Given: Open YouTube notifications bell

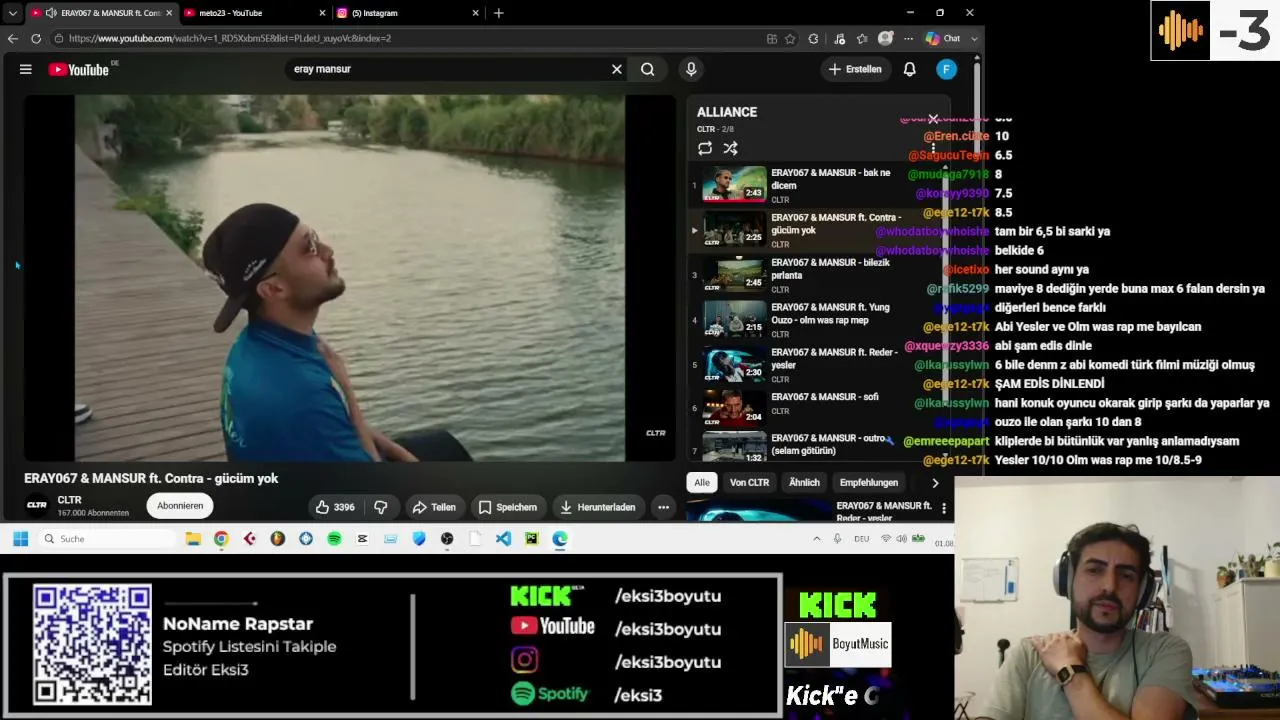Looking at the screenshot, I should coord(910,69).
